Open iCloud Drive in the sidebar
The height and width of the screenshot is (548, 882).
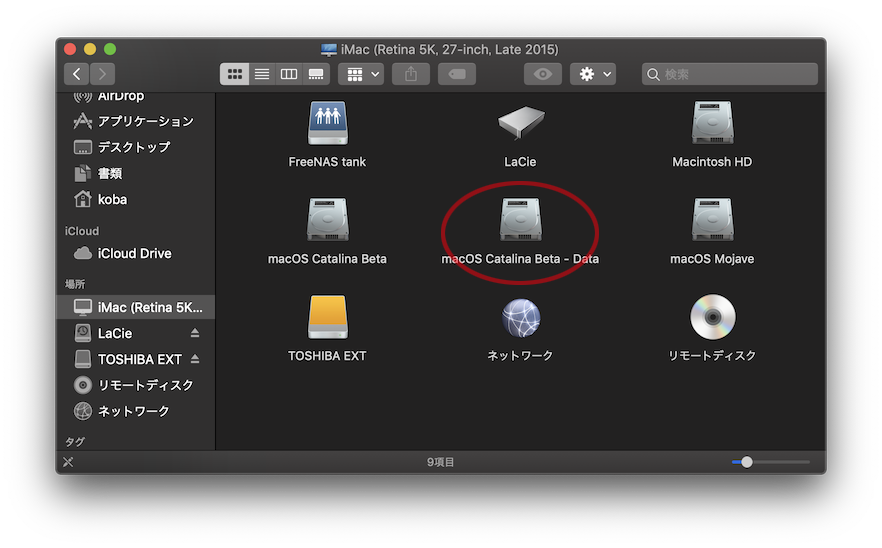tap(136, 253)
